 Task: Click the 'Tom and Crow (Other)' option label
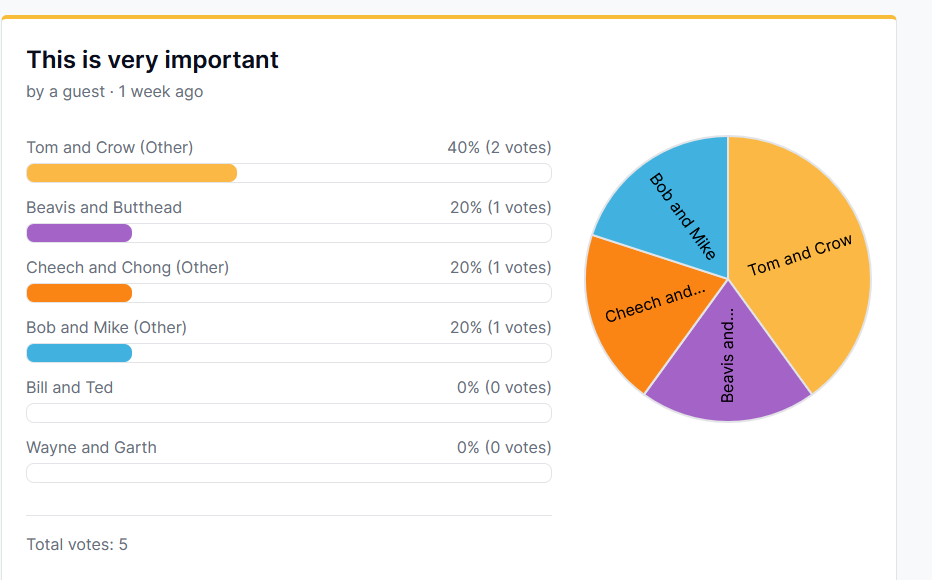(110, 148)
